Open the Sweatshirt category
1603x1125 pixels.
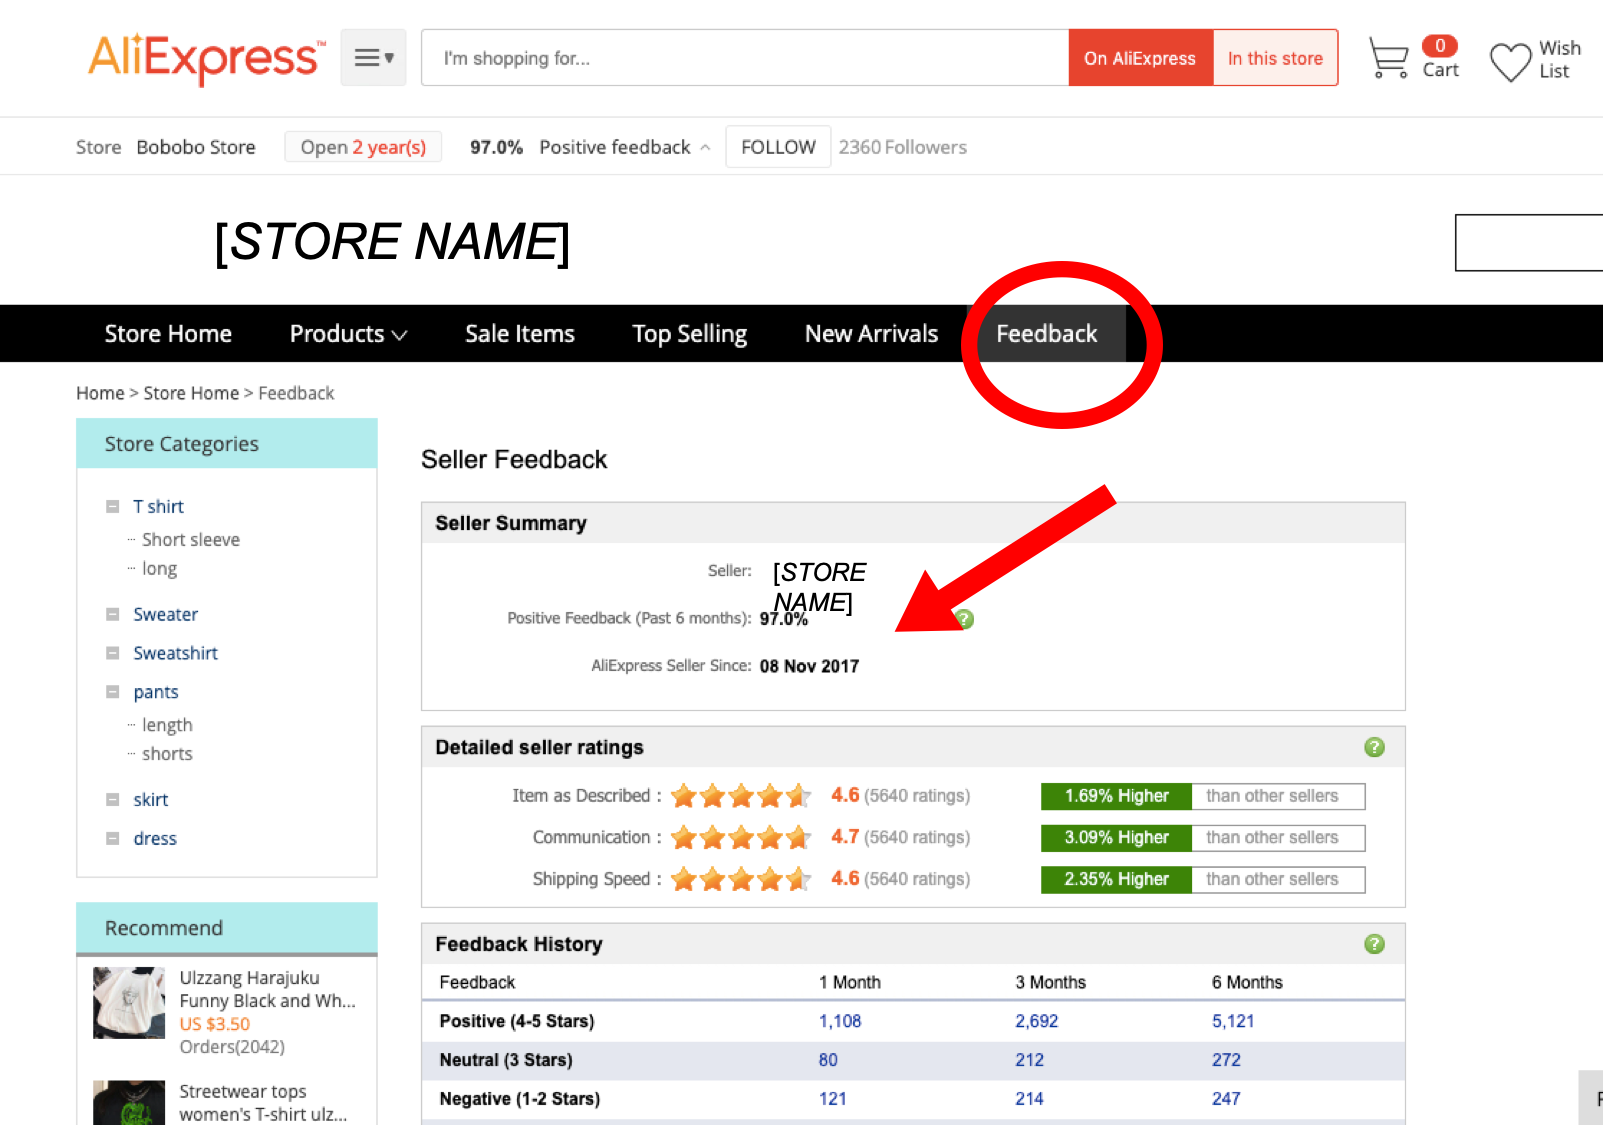click(176, 653)
